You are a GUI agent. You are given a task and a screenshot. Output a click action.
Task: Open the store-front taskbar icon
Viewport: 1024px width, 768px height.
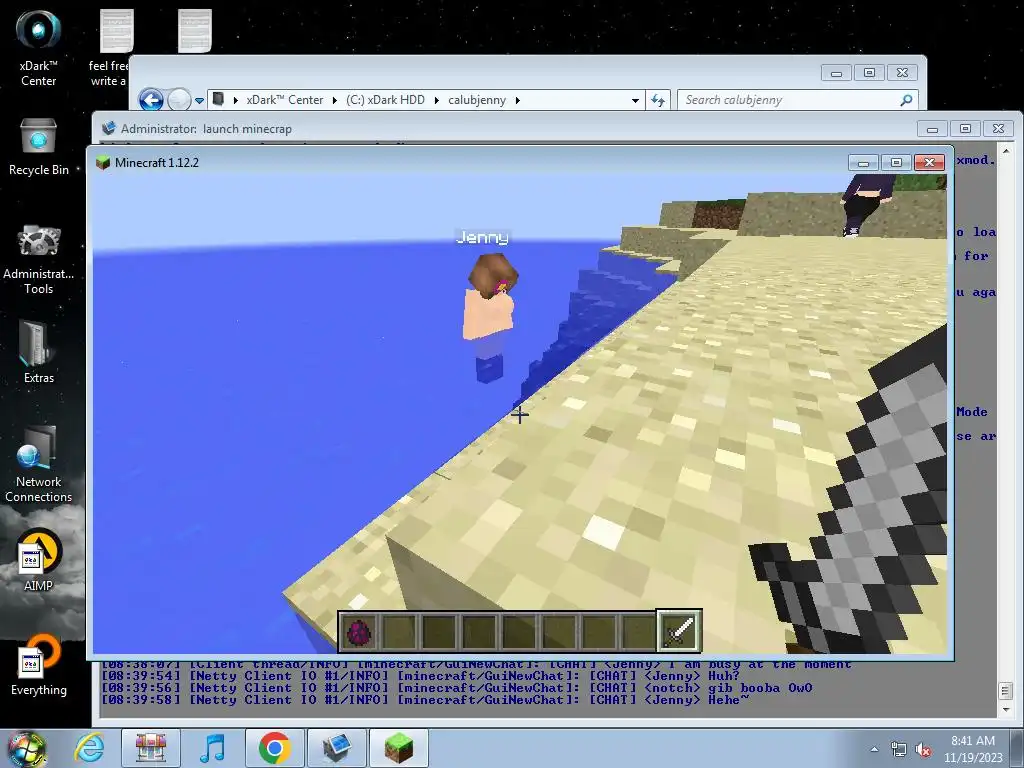(151, 748)
